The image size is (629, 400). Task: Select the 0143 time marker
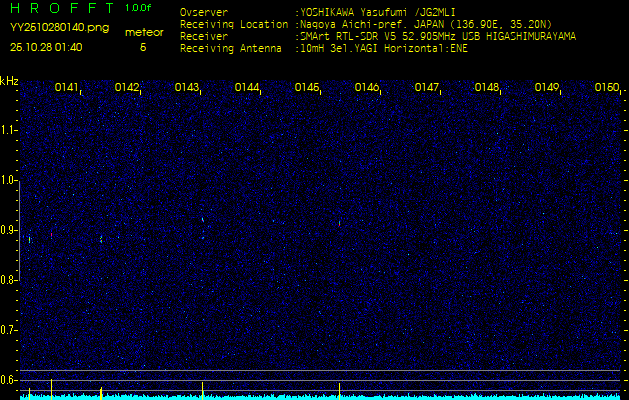coord(187,88)
